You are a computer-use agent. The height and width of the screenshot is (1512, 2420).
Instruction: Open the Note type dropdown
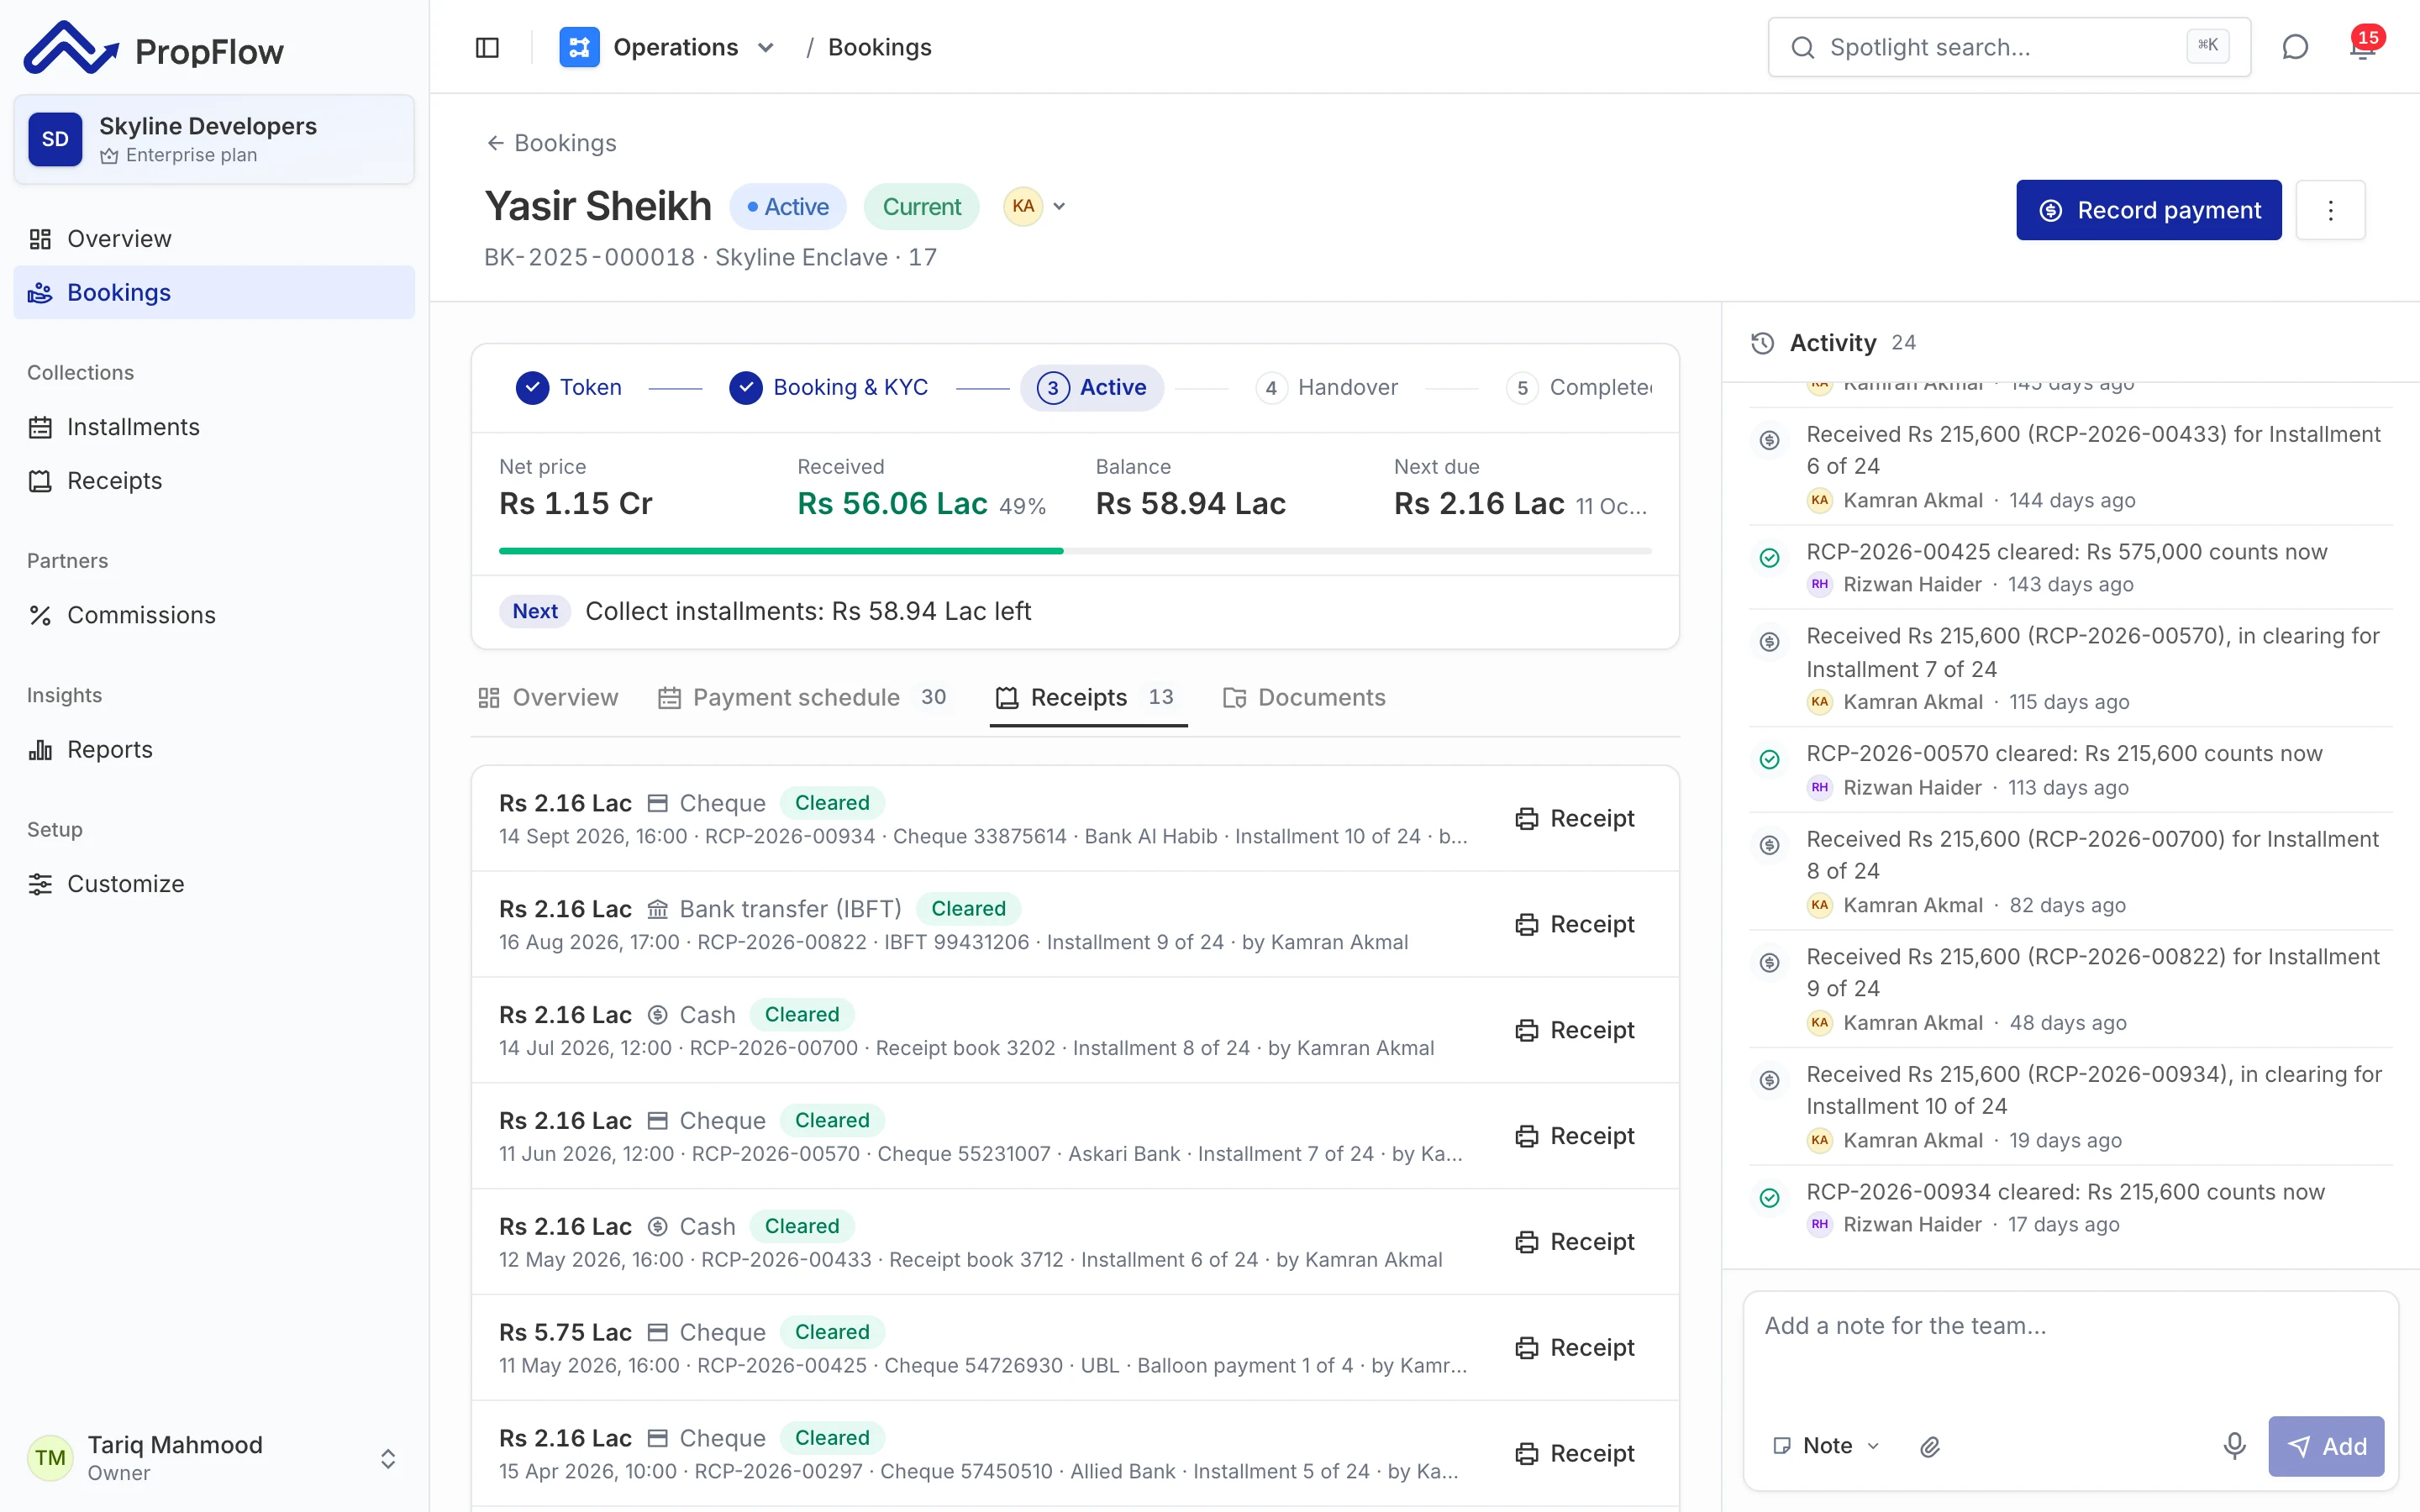[x=1826, y=1446]
